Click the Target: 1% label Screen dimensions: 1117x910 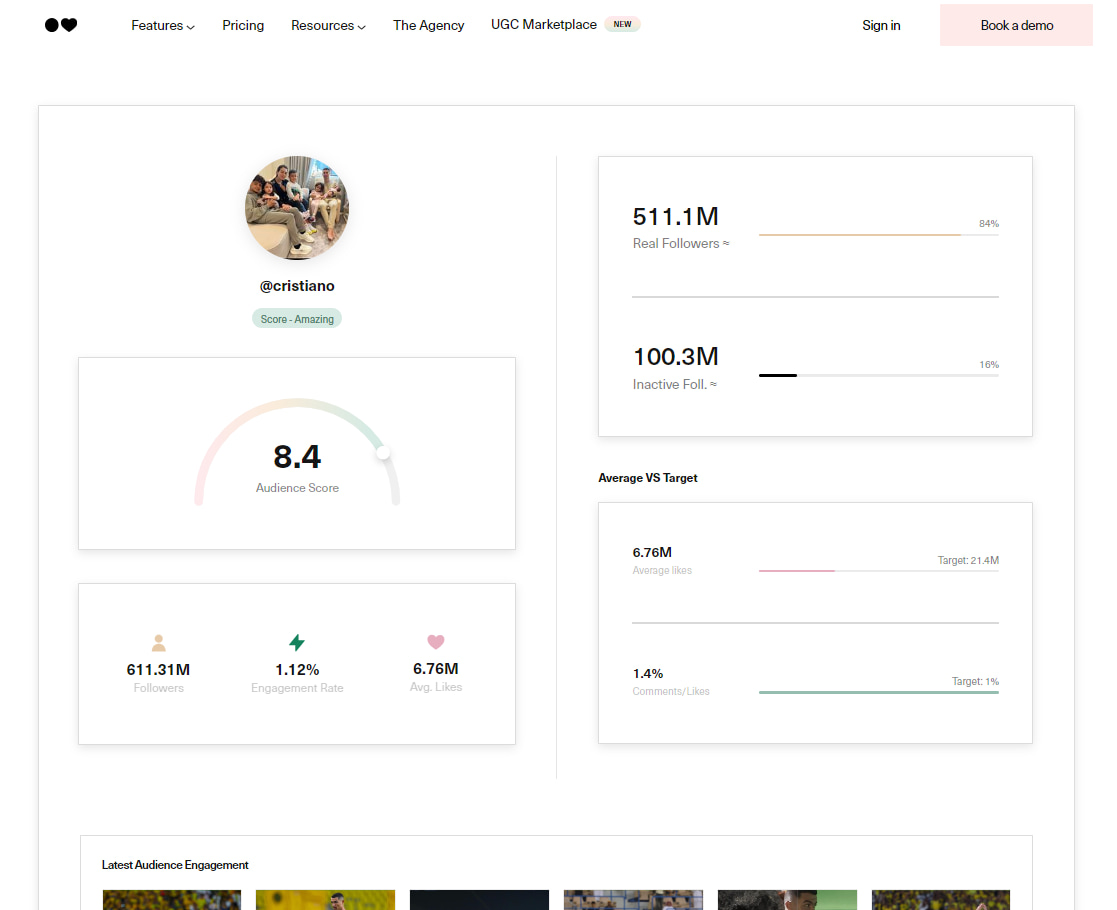pyautogui.click(x=975, y=681)
